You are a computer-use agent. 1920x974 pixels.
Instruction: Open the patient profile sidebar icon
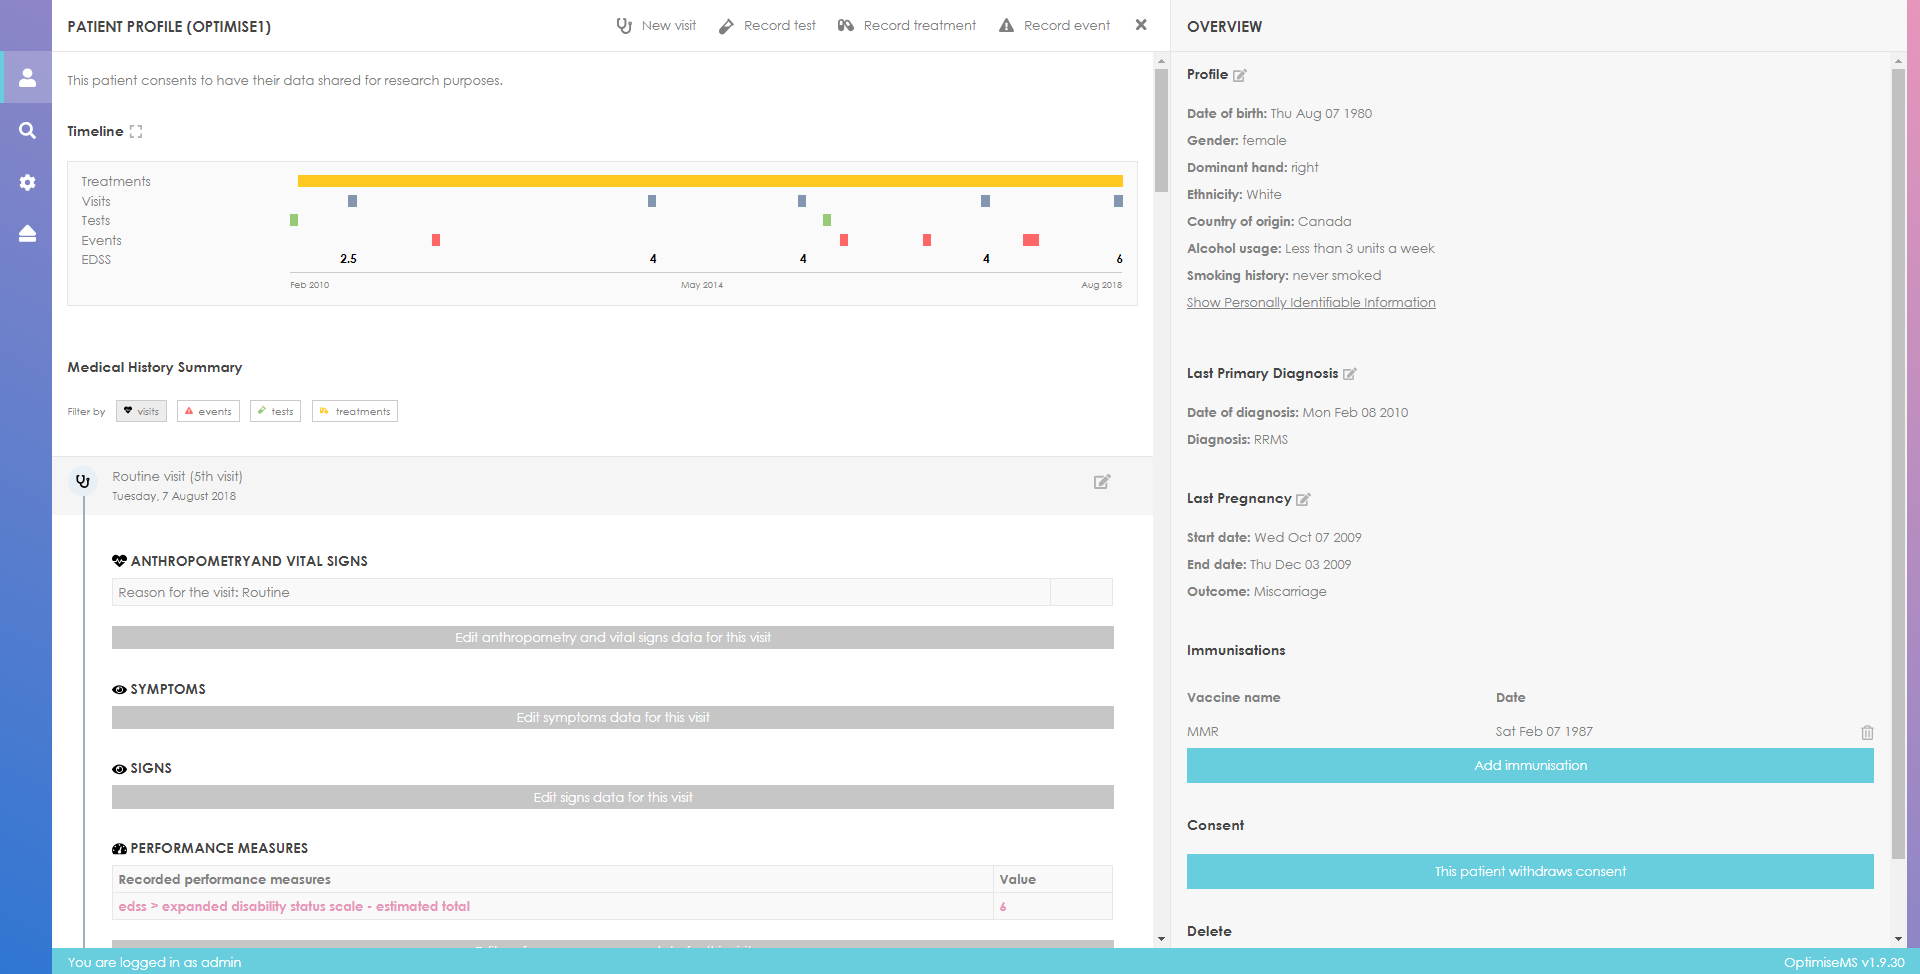point(27,77)
